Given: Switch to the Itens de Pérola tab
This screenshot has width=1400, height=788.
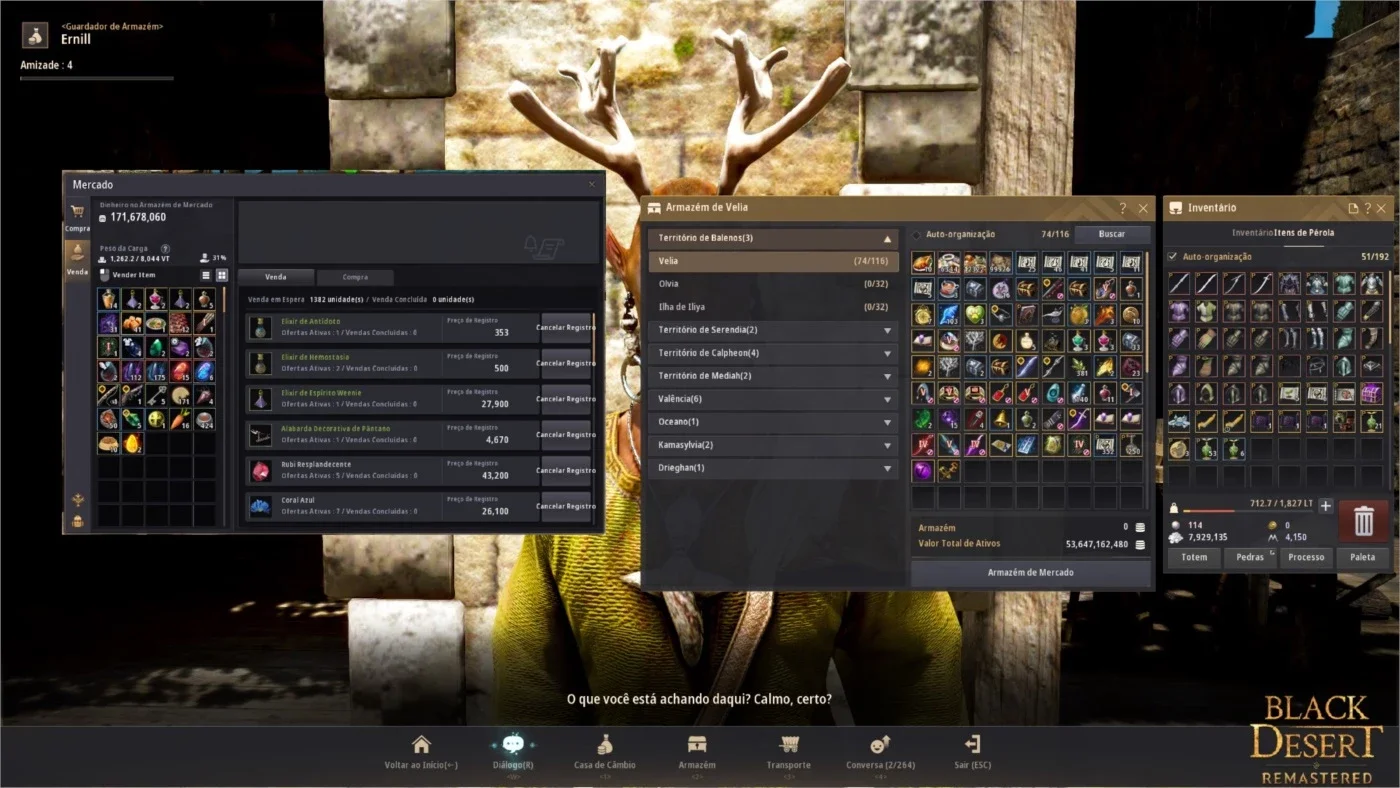Looking at the screenshot, I should (x=1304, y=233).
